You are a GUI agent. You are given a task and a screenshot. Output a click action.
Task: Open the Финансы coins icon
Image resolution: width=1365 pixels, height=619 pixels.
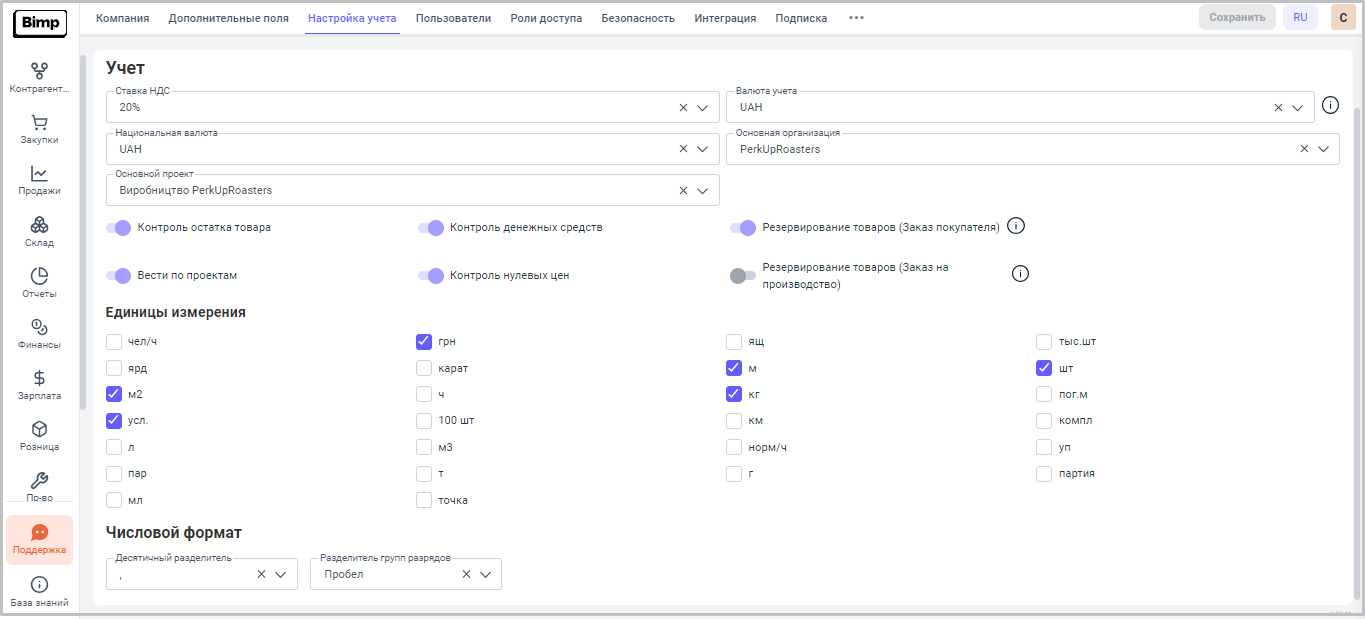click(39, 329)
